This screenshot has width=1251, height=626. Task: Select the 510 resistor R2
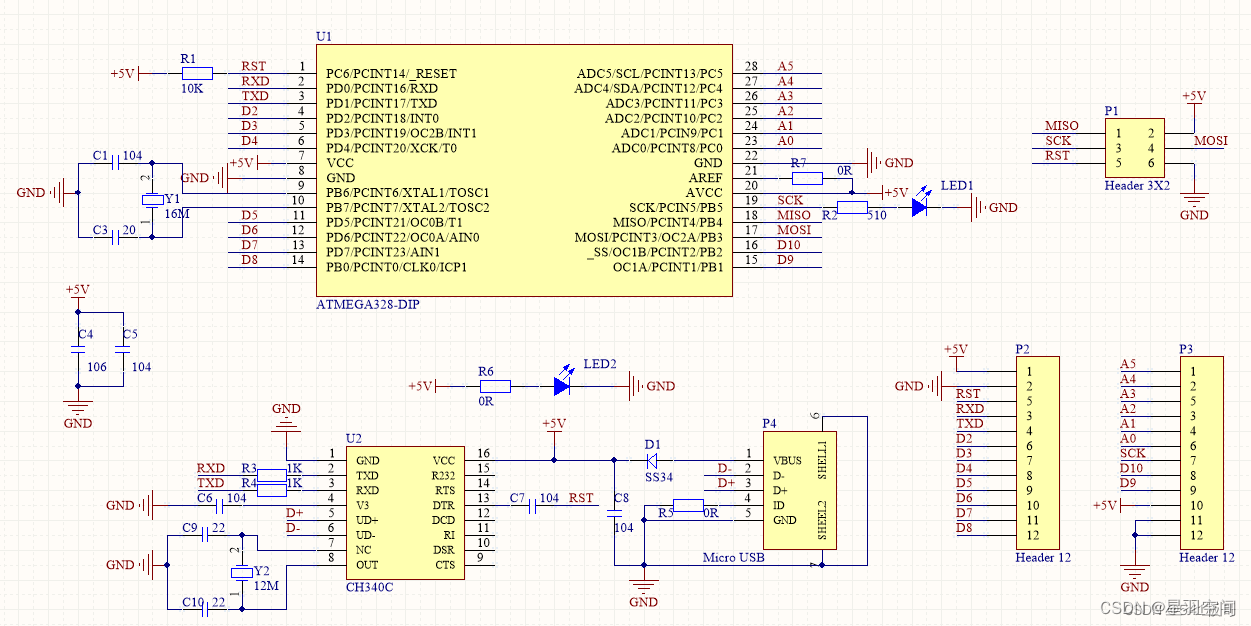[x=851, y=207]
